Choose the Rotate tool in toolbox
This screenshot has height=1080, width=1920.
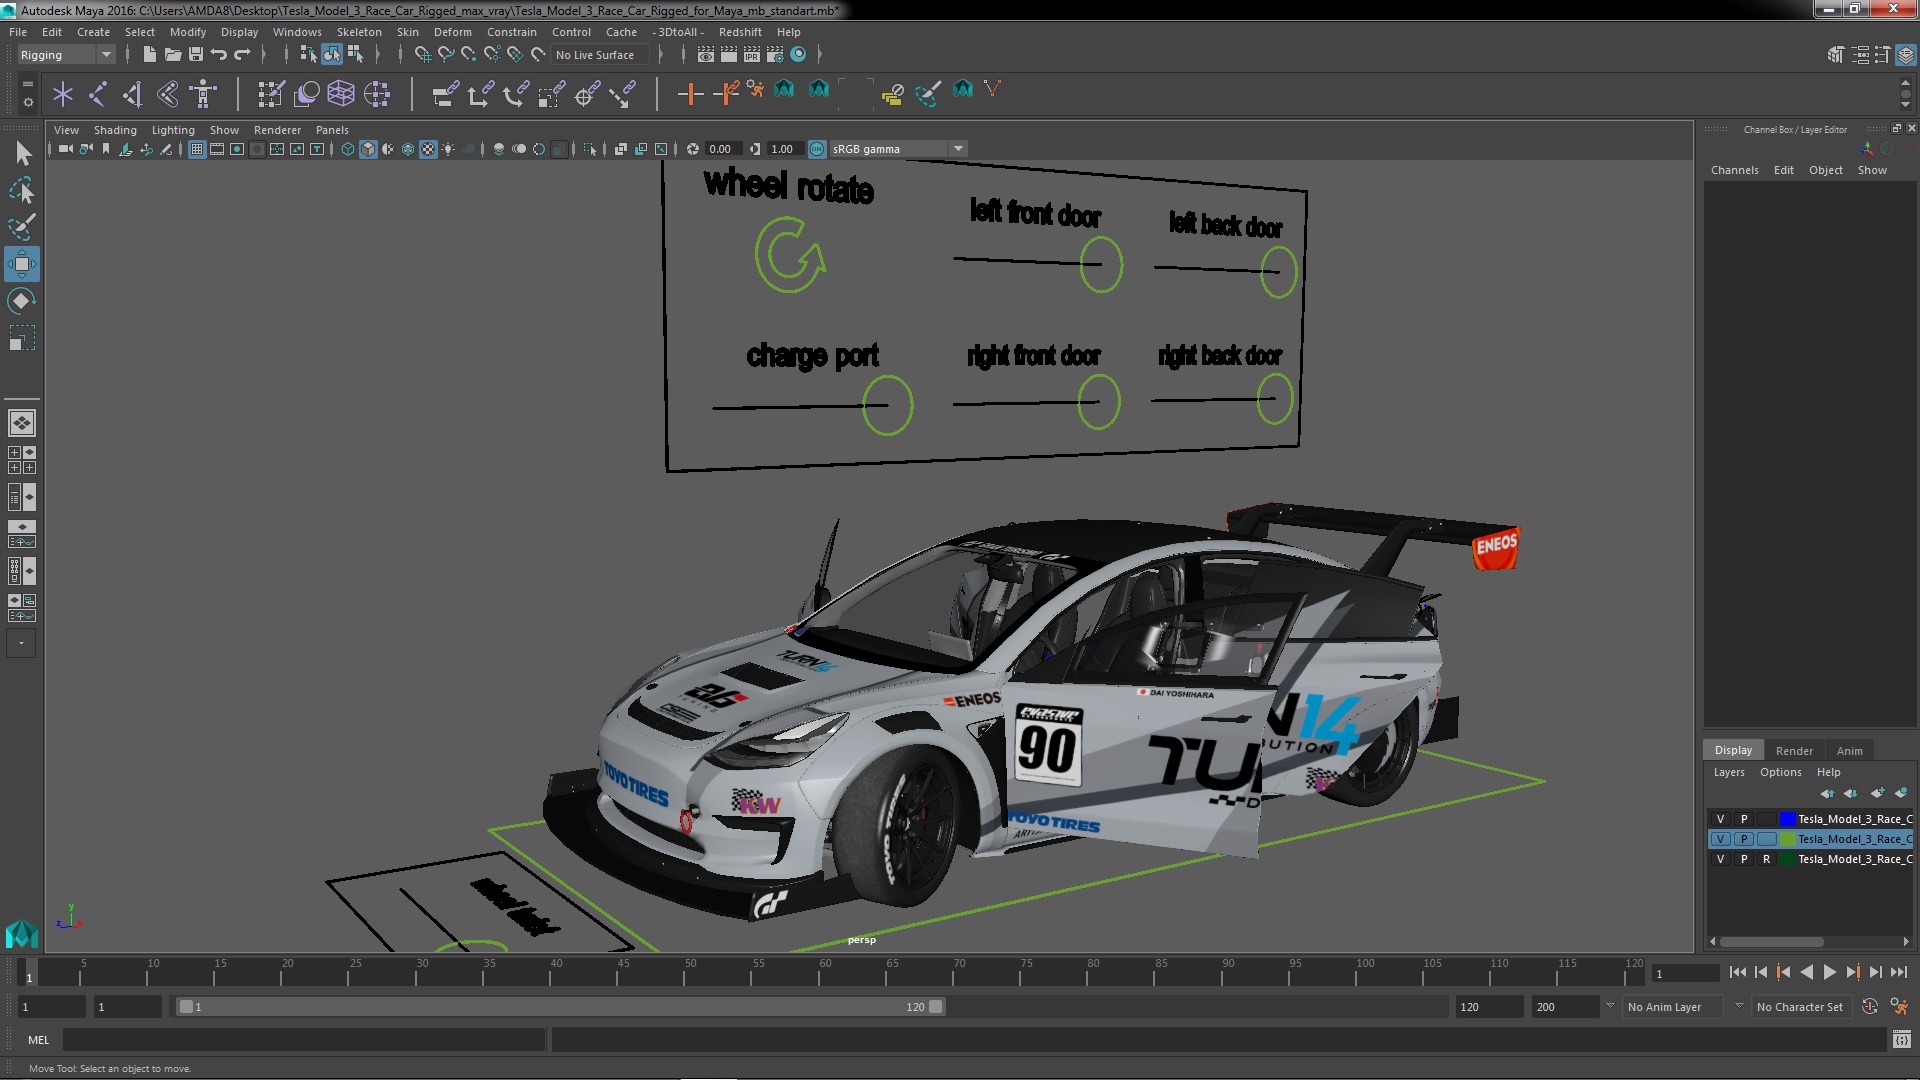pyautogui.click(x=22, y=301)
